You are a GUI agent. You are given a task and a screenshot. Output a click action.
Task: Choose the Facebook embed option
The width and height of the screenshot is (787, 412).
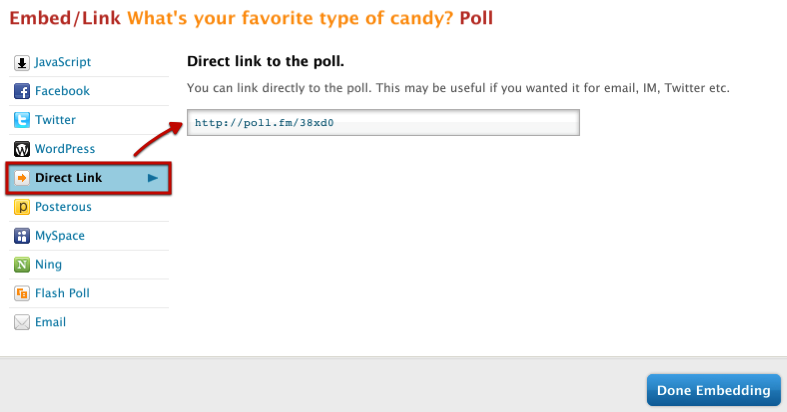pos(62,91)
